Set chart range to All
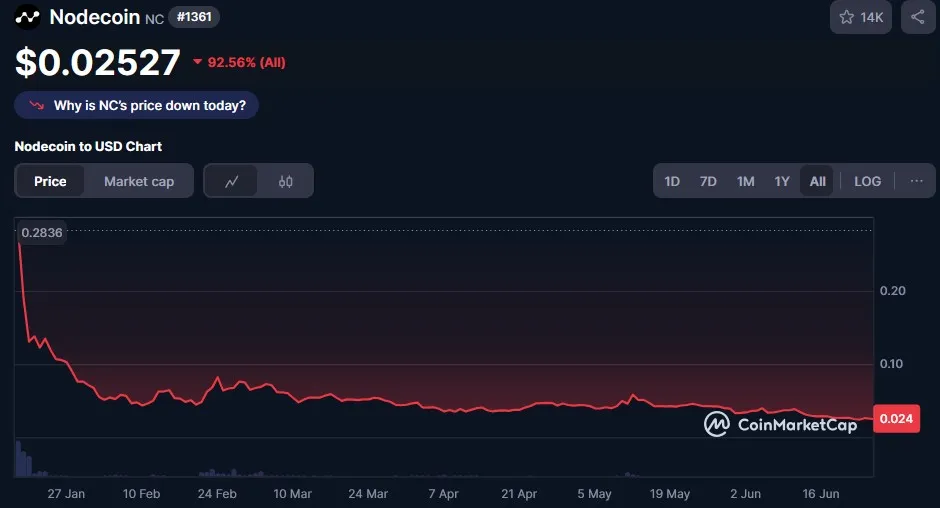Viewport: 940px width, 508px height. pyautogui.click(x=818, y=181)
